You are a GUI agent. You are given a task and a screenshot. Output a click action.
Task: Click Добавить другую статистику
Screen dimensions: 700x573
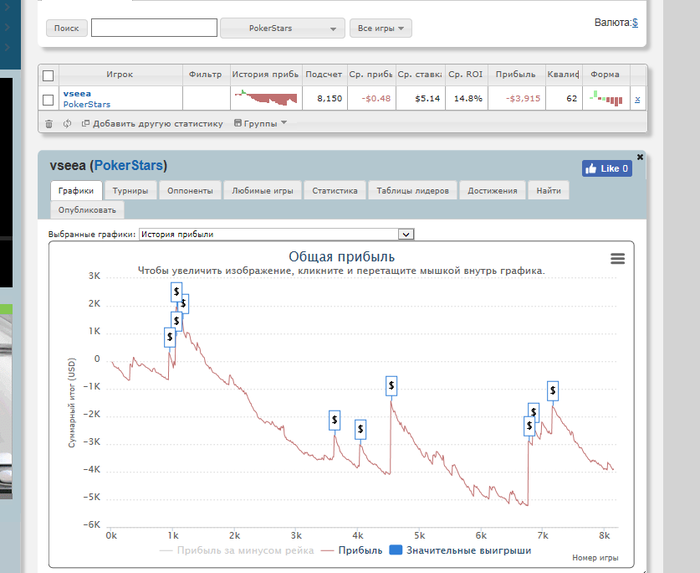pos(152,124)
